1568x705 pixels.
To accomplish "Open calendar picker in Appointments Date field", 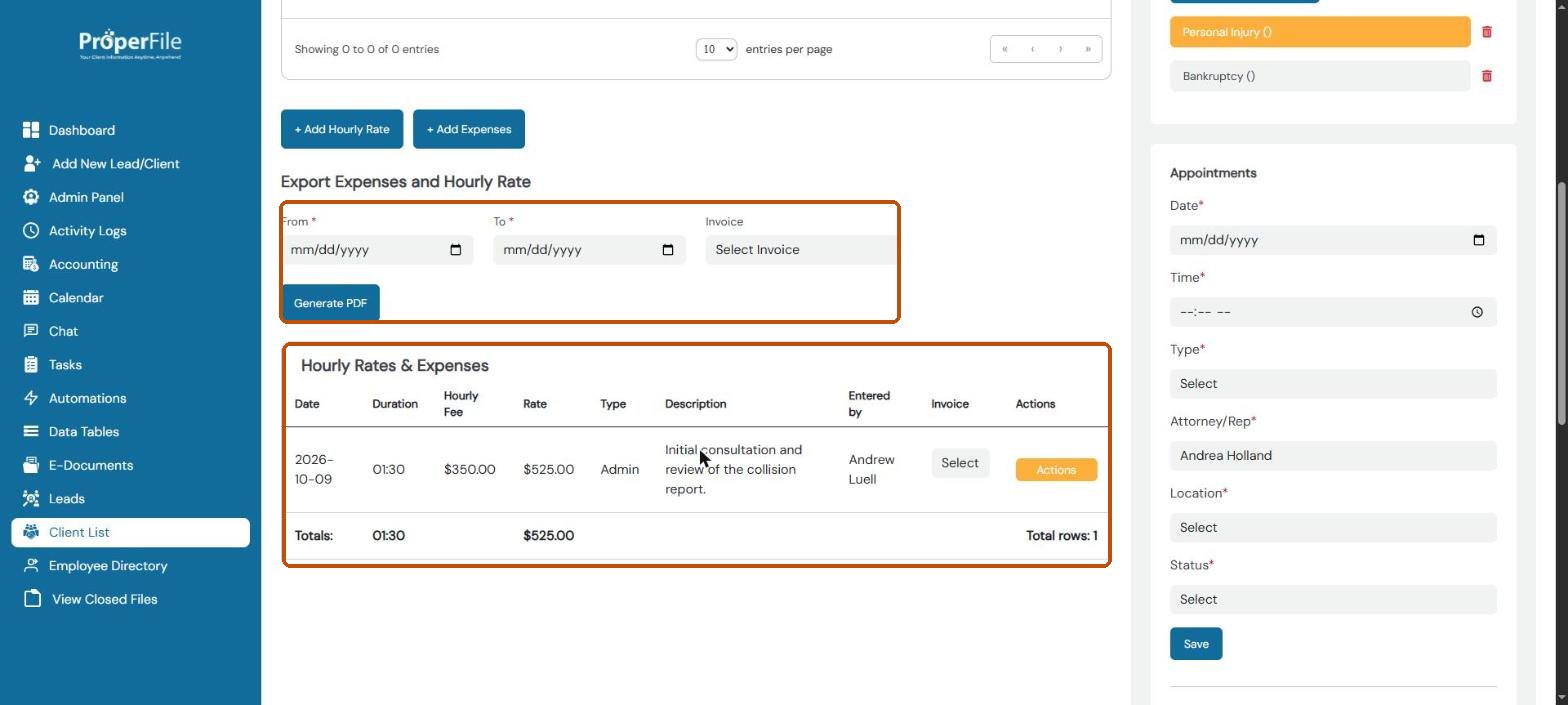I will (1479, 240).
